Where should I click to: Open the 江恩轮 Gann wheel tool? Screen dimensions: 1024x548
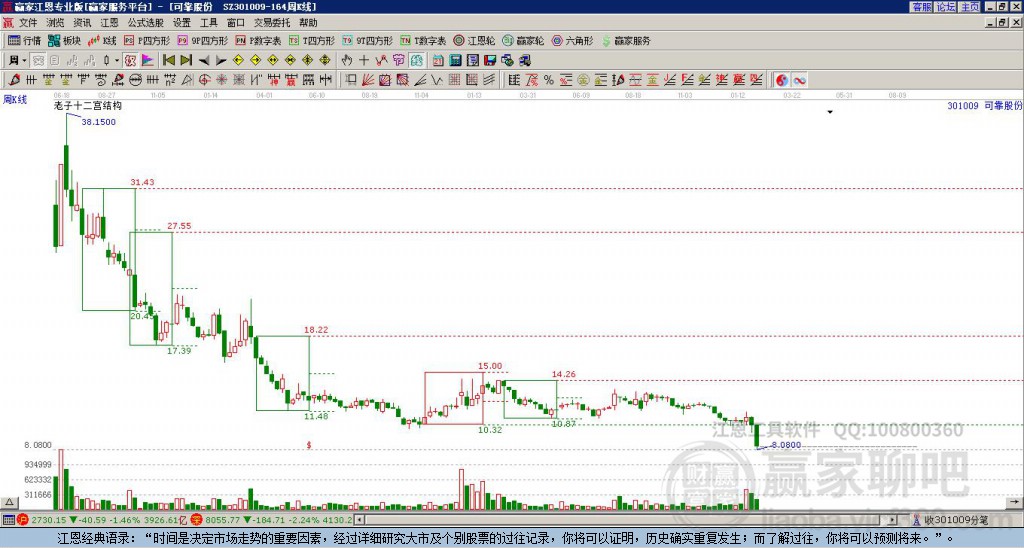point(474,40)
